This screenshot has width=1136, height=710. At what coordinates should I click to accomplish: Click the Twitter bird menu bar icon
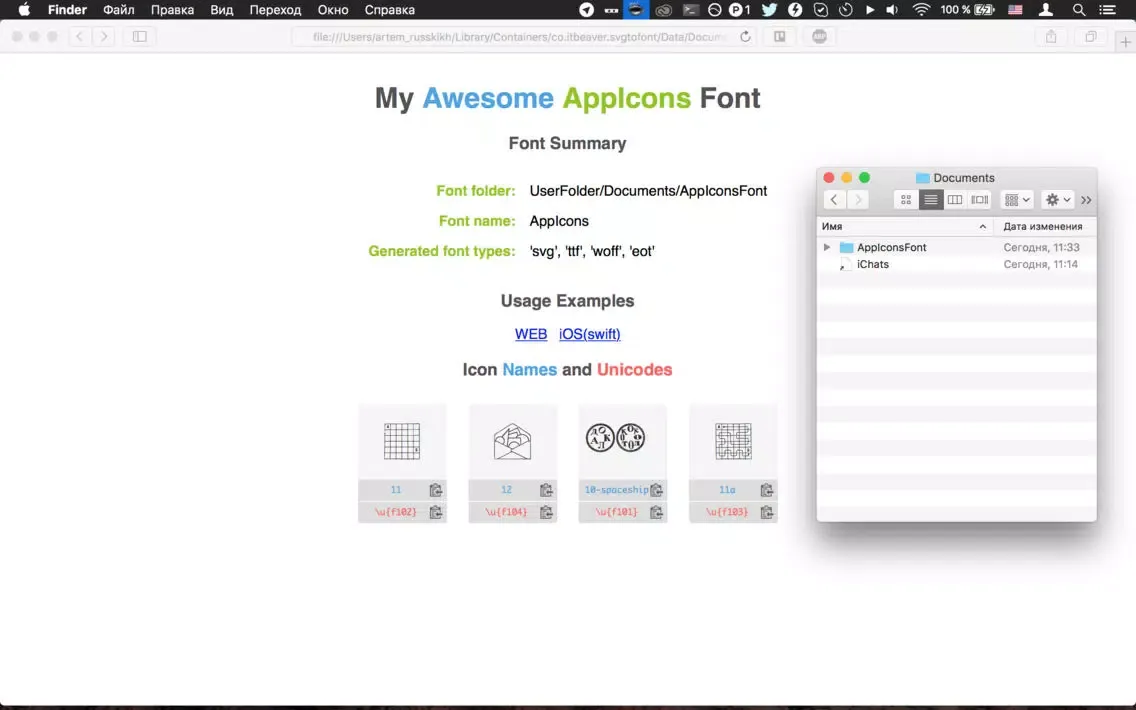769,9
